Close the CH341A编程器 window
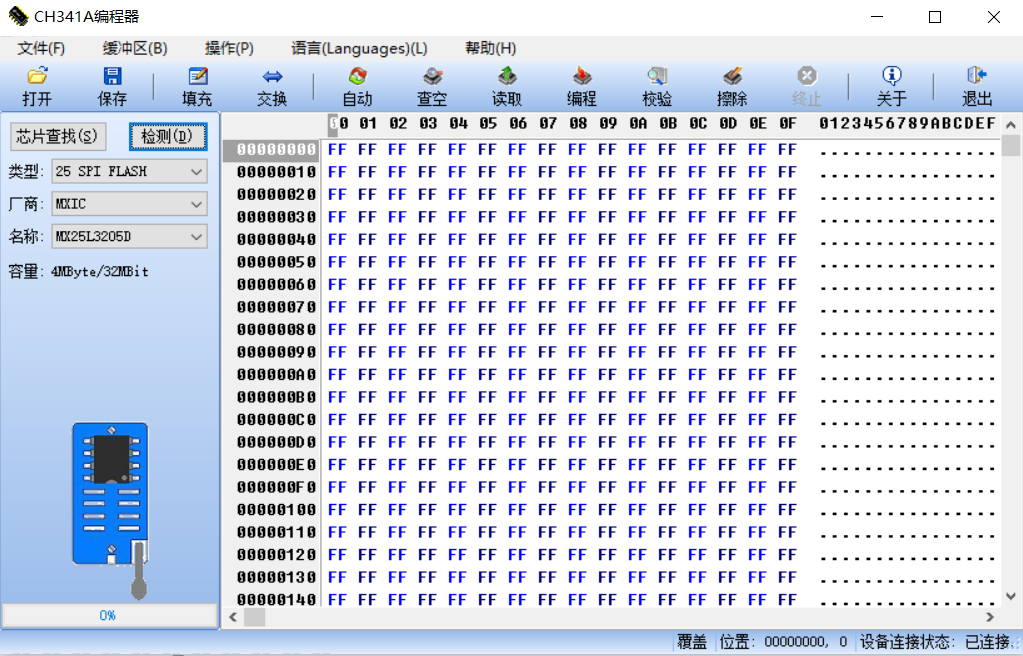 [994, 17]
